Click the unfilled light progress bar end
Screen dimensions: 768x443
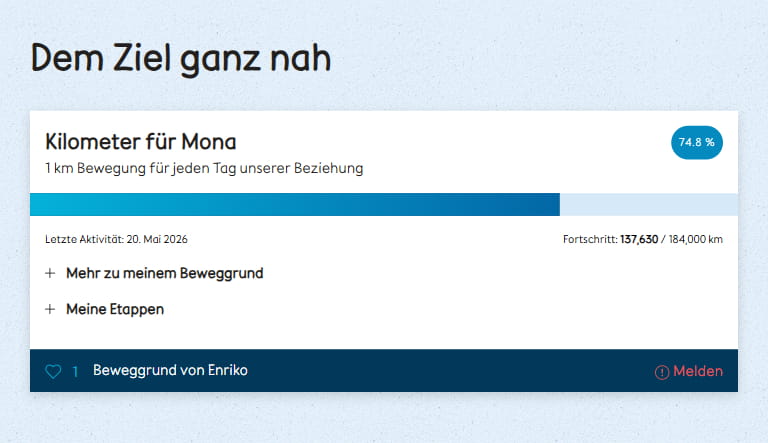tap(649, 204)
